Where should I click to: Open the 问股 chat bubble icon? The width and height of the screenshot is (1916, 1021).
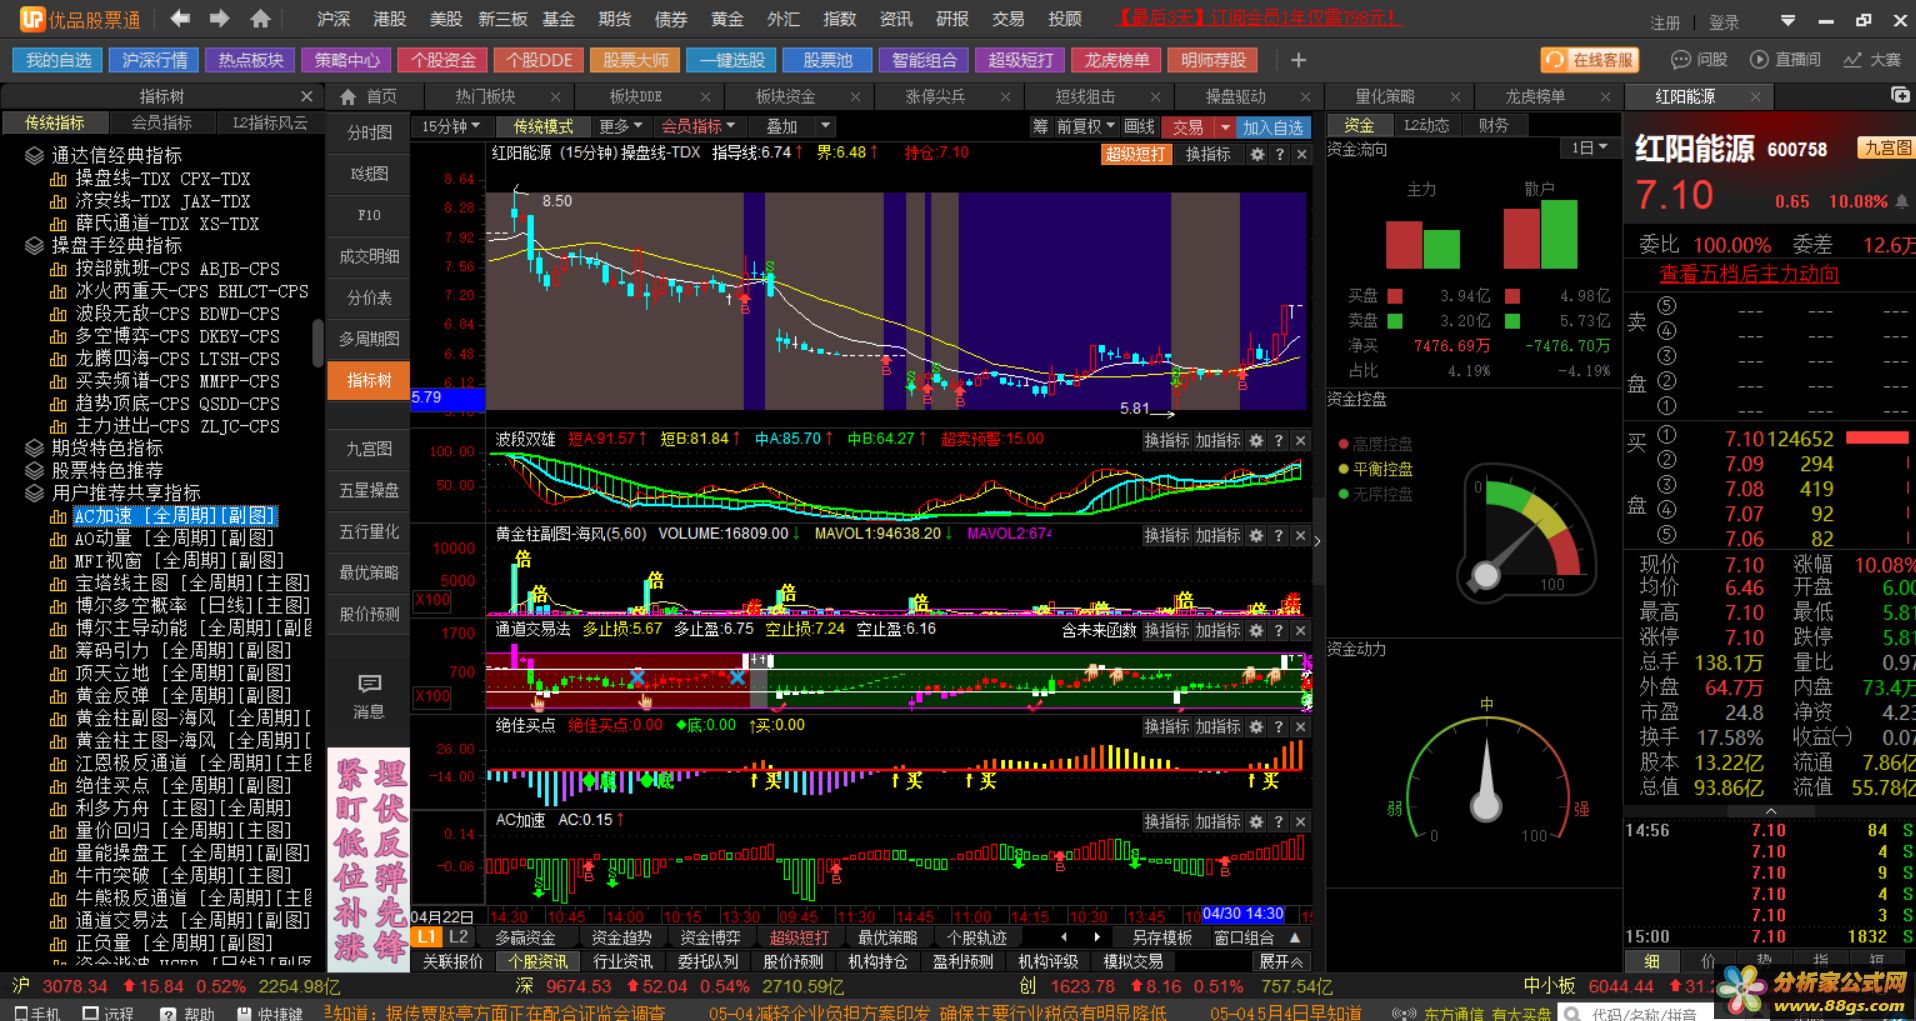click(x=1682, y=60)
